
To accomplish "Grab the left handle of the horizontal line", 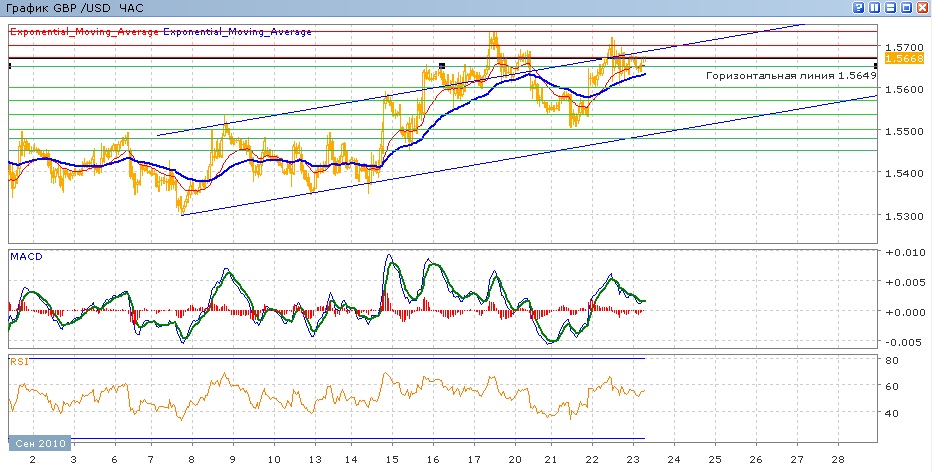I will pyautogui.click(x=10, y=66).
